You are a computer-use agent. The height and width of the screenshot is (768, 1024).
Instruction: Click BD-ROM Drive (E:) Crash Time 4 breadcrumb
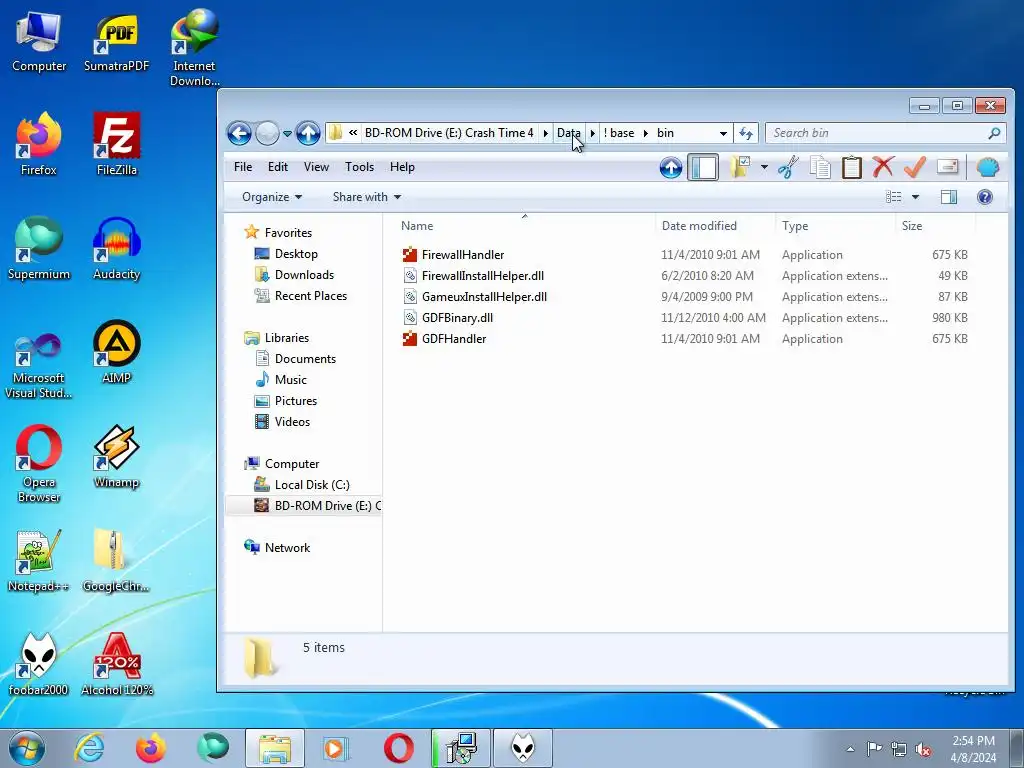(x=449, y=133)
